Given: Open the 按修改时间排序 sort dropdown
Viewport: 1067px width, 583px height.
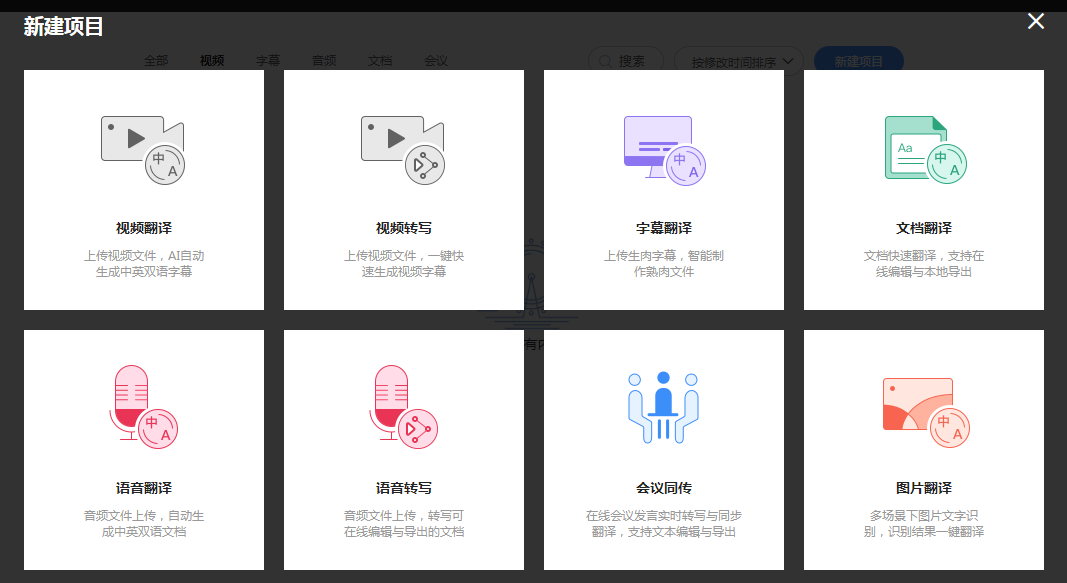Looking at the screenshot, I should tap(738, 60).
